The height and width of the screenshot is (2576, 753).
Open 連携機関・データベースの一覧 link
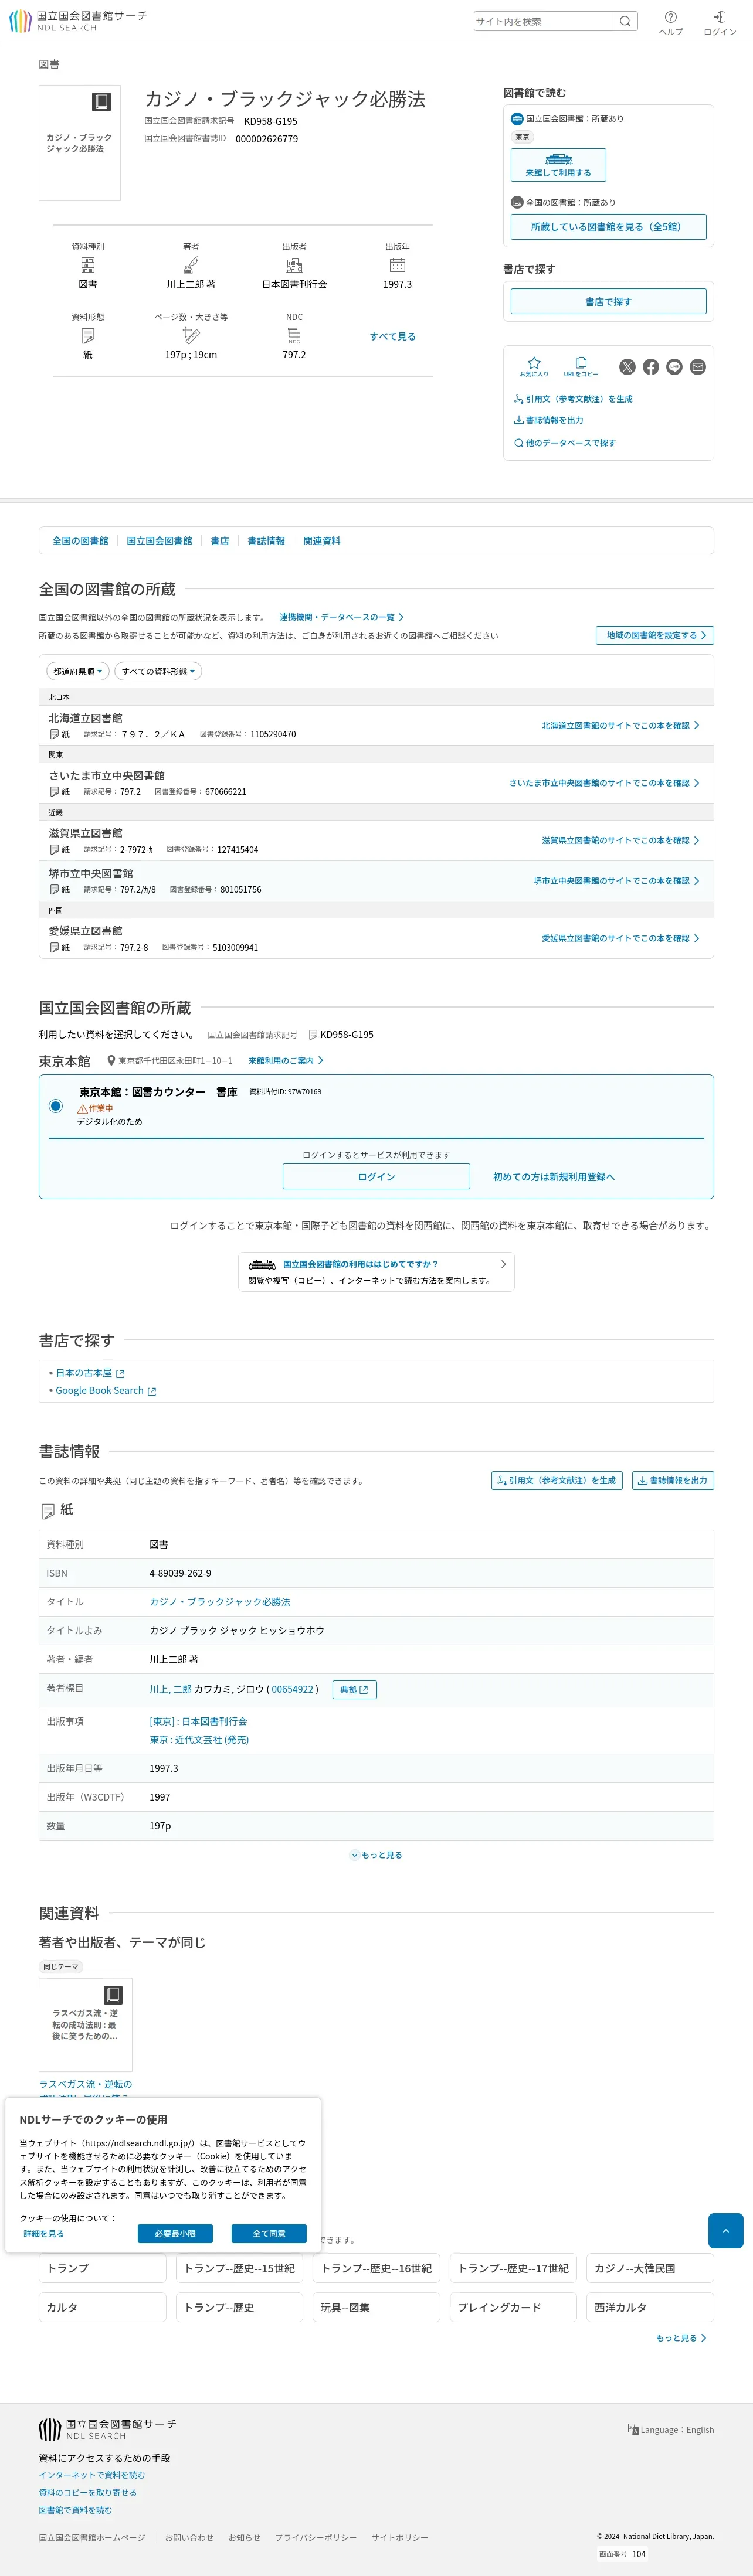[341, 617]
